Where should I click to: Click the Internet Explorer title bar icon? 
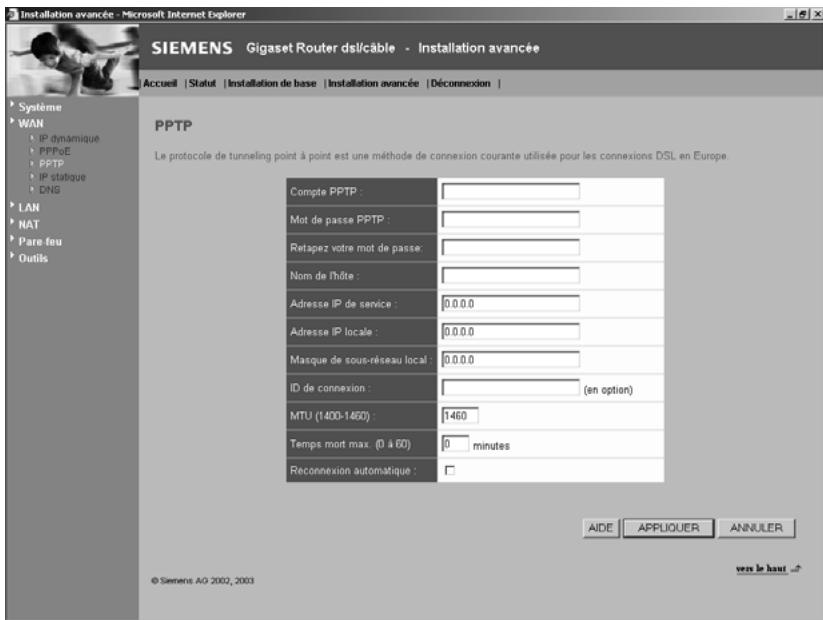coord(12,15)
